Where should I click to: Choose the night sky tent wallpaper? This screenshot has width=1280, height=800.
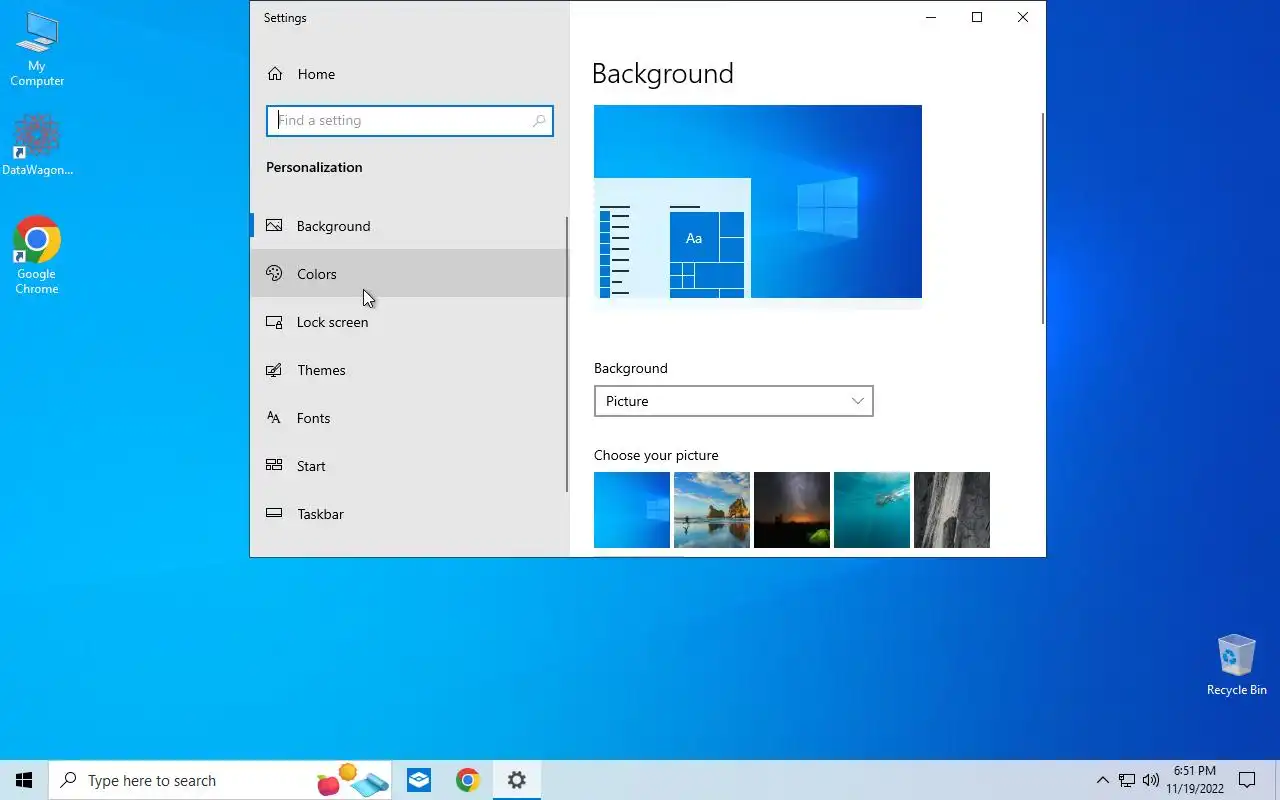792,510
